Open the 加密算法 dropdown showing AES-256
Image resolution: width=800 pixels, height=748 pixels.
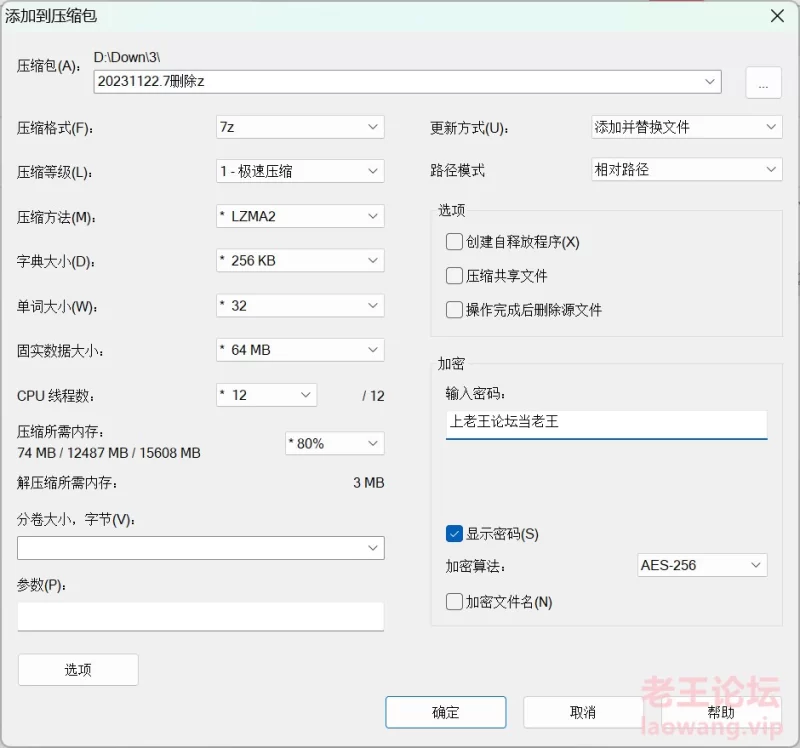(702, 565)
